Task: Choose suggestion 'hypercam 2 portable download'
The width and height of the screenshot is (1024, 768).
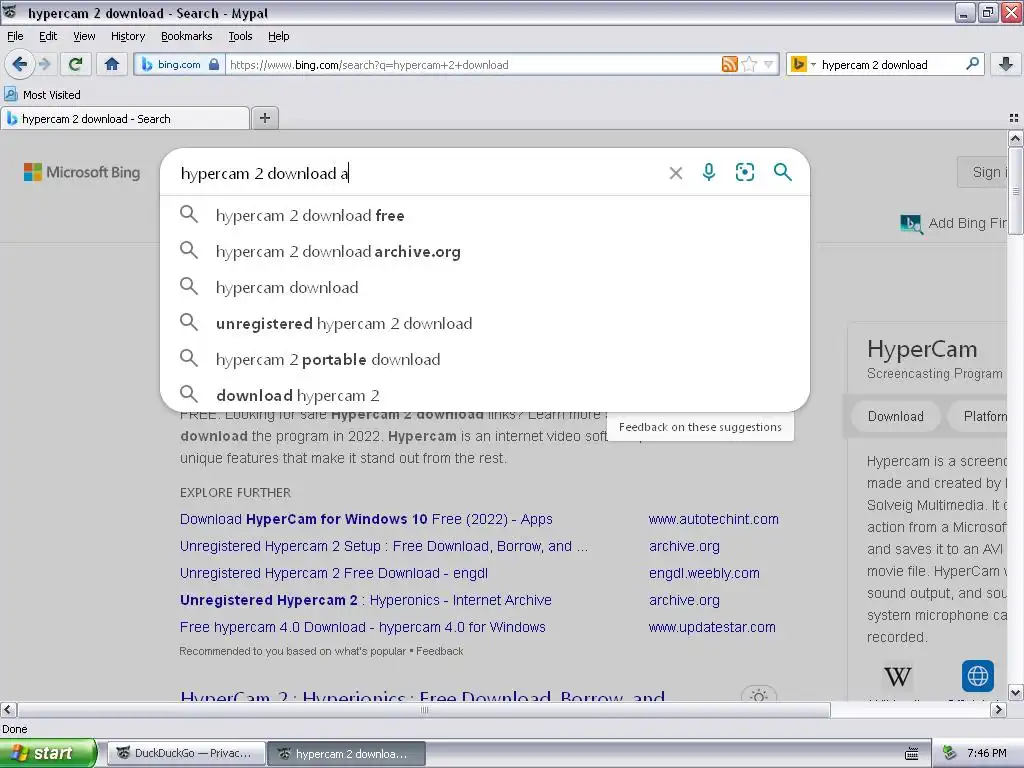Action: click(485, 359)
